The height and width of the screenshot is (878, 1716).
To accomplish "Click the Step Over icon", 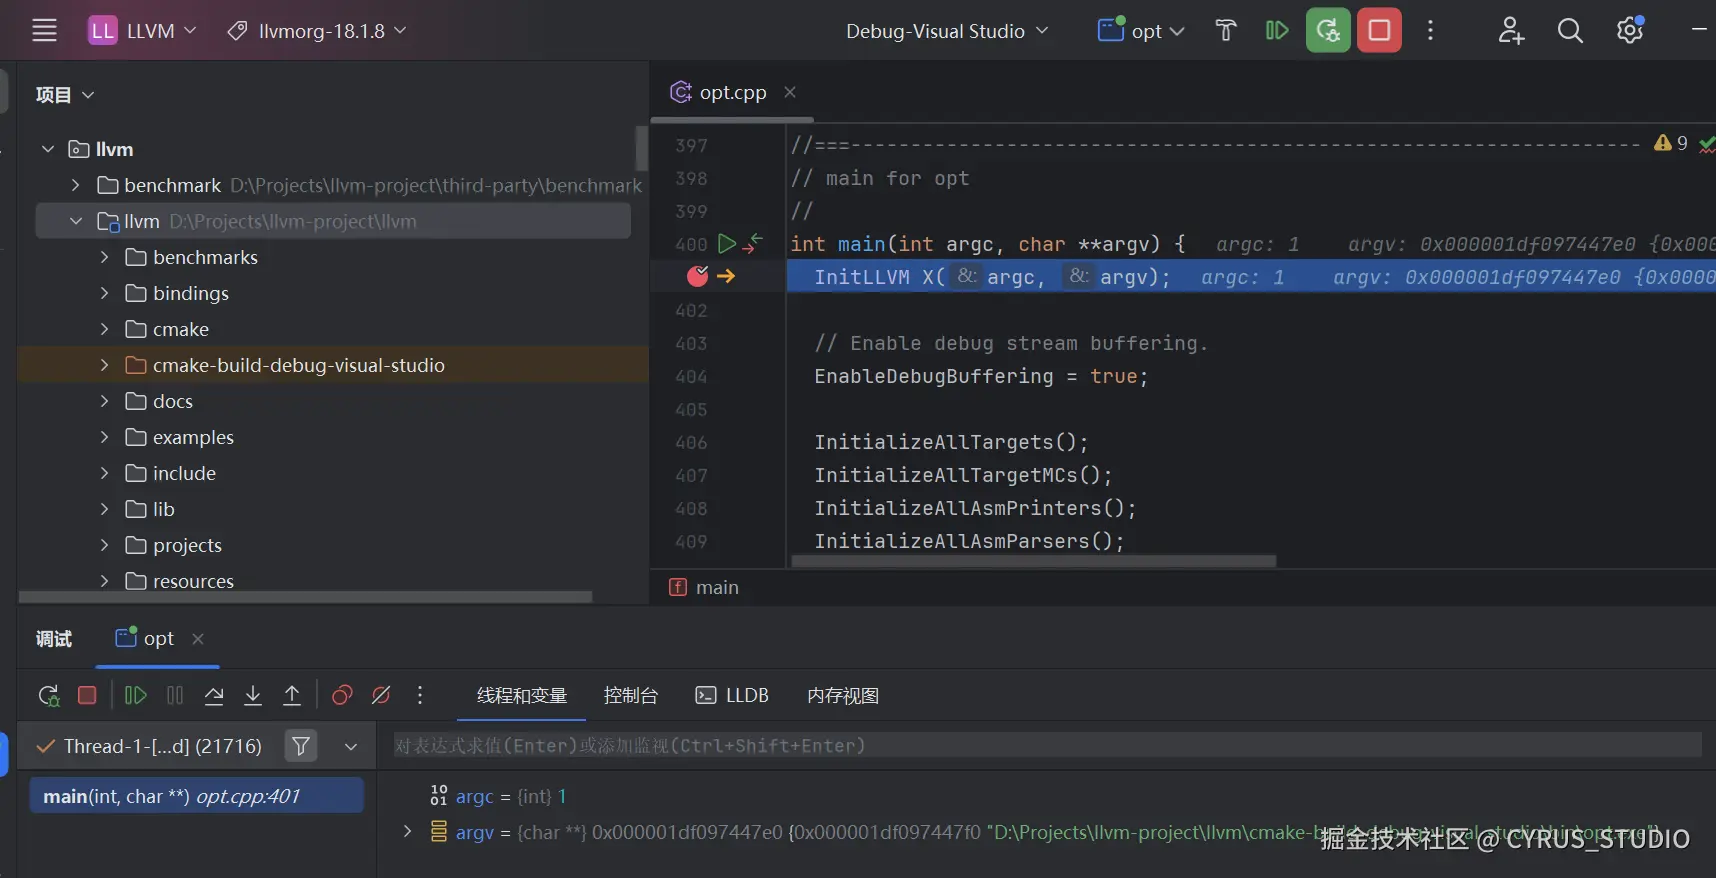I will click(x=214, y=695).
